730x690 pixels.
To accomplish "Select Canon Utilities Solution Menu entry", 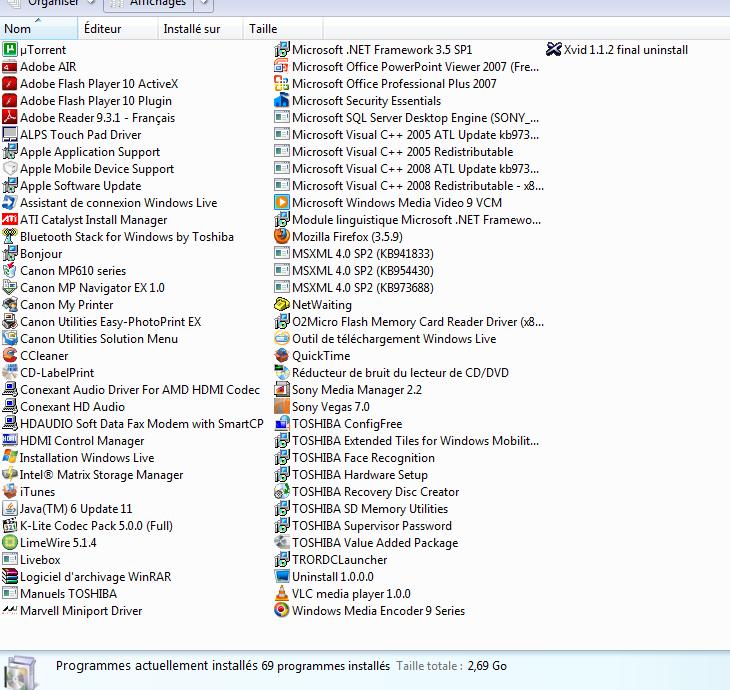I will pyautogui.click(x=90, y=338).
